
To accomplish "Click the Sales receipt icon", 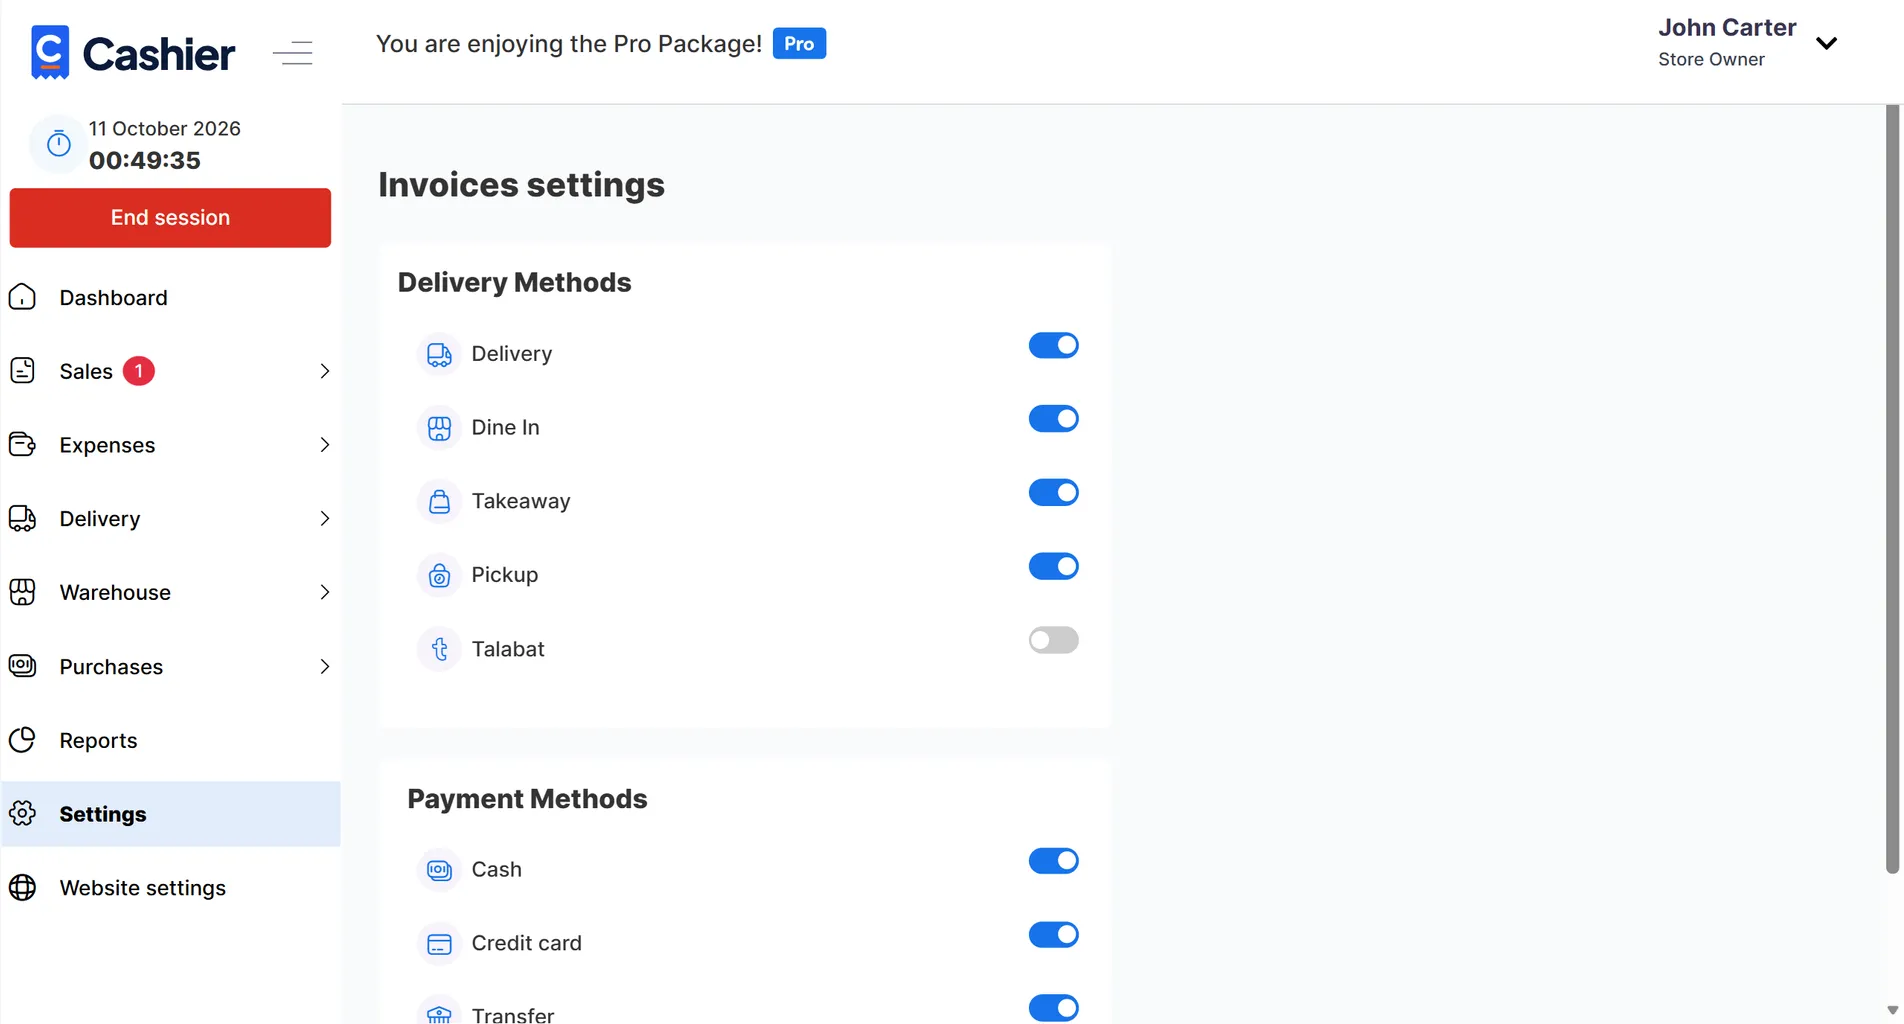I will tap(22, 371).
